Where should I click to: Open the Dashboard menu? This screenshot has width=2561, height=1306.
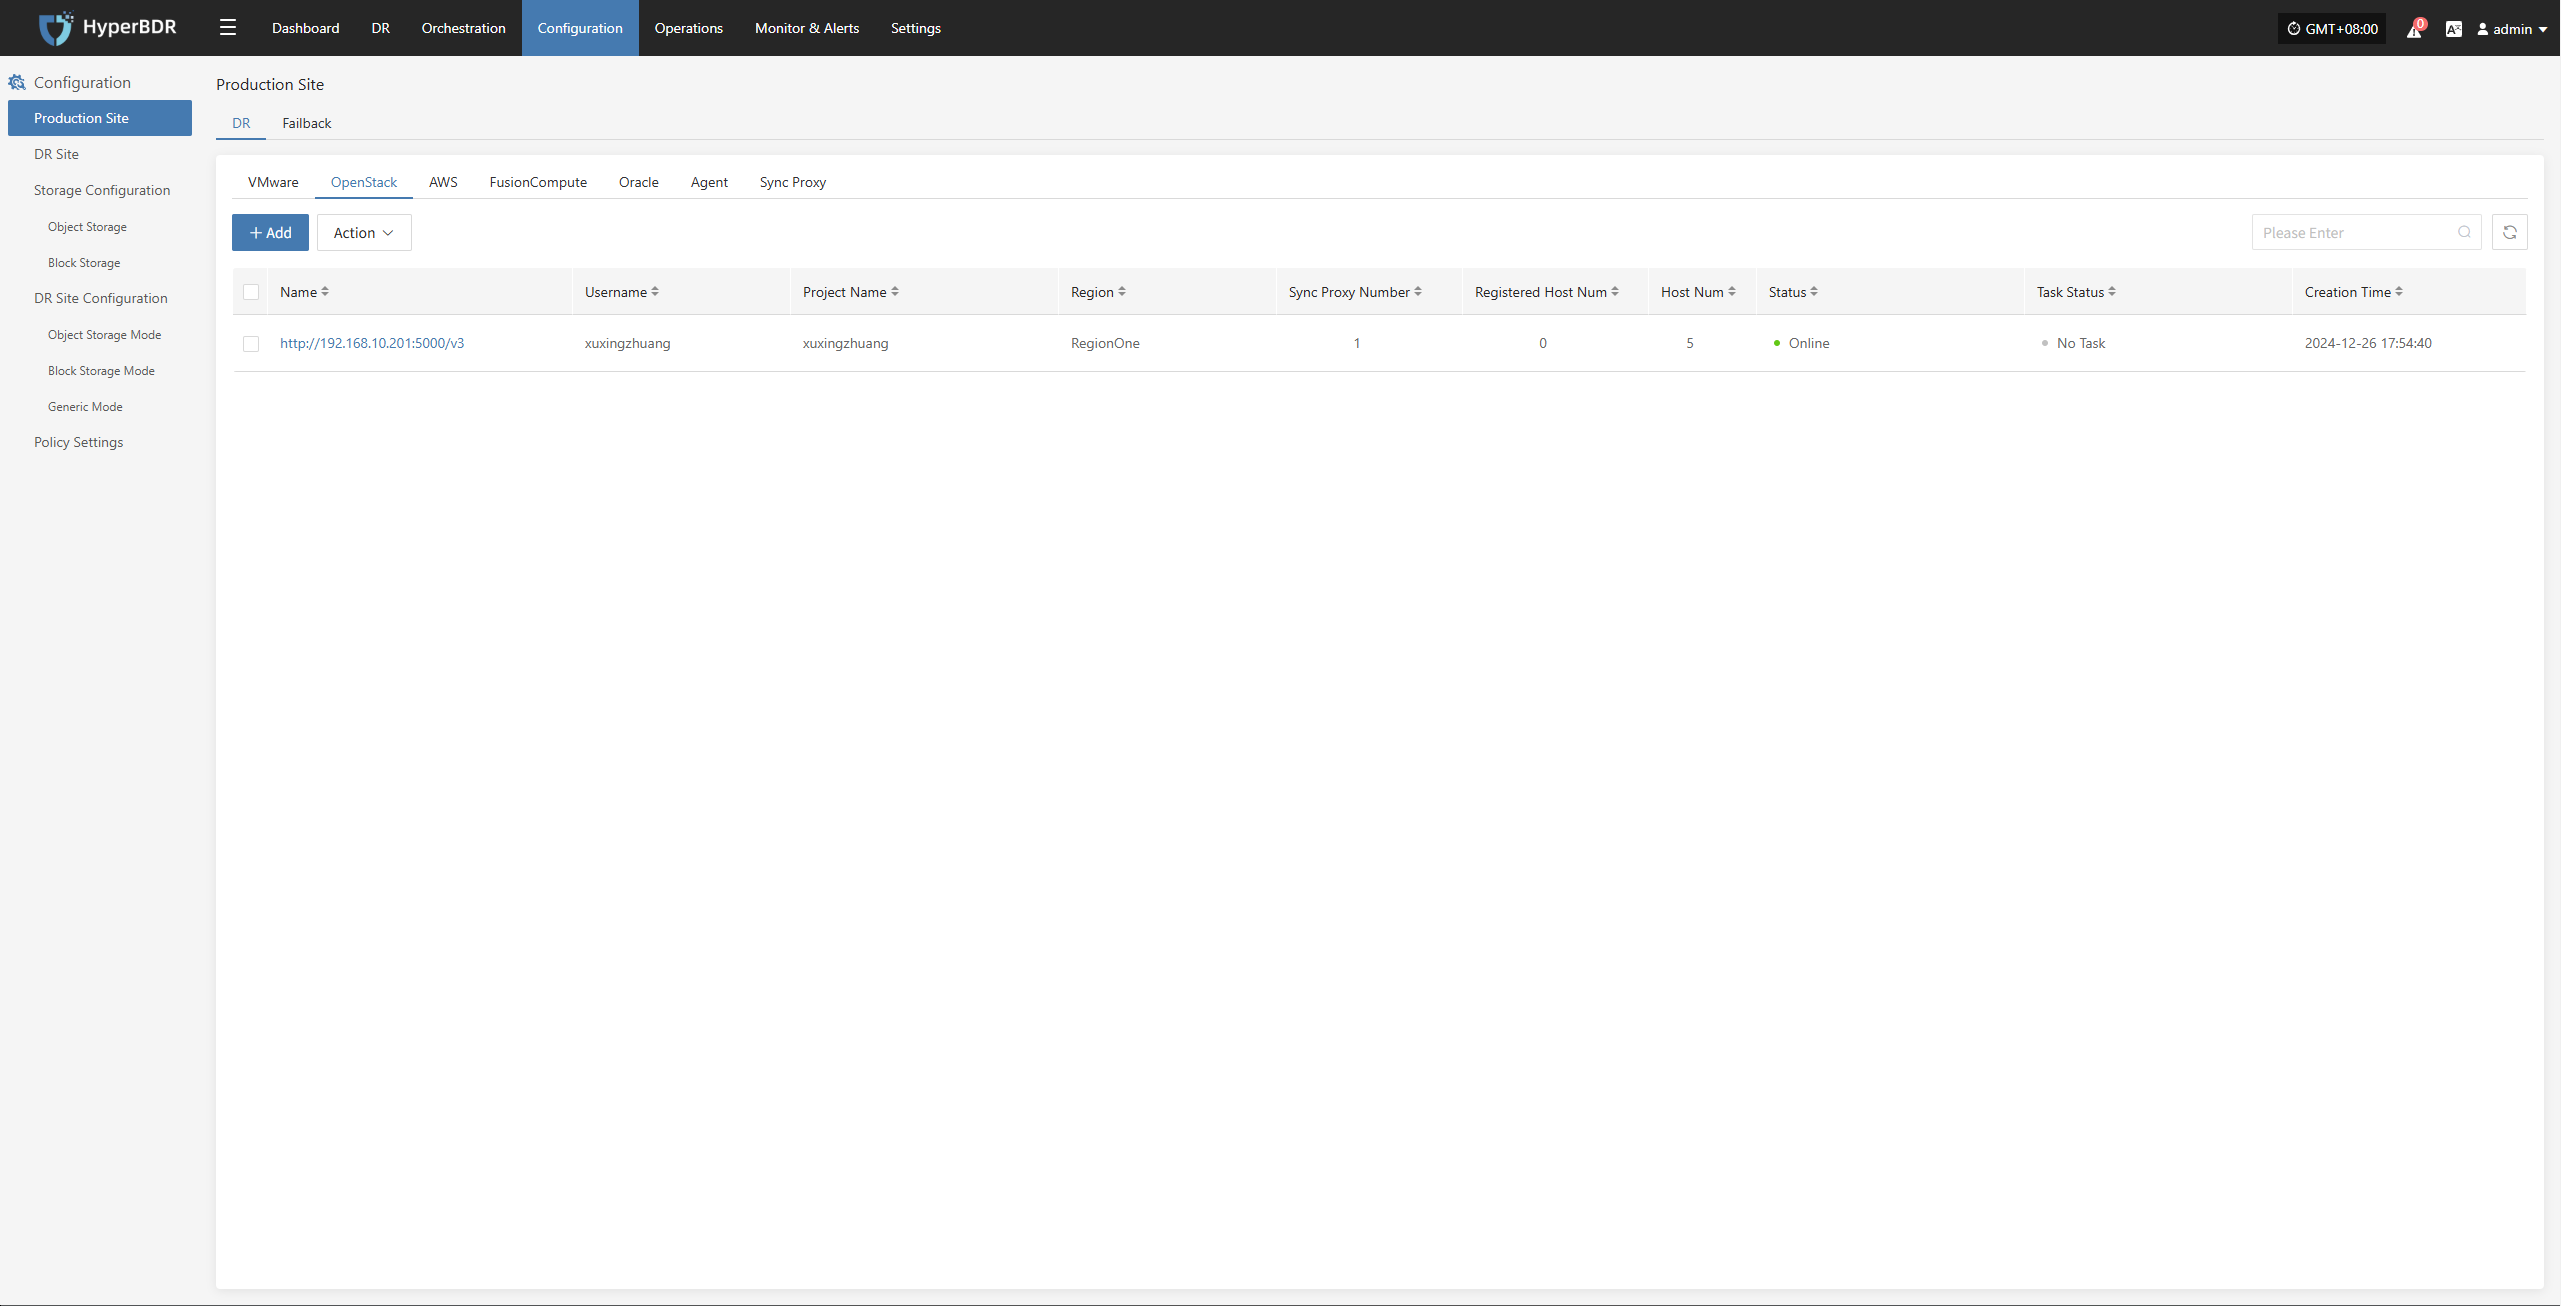click(306, 28)
